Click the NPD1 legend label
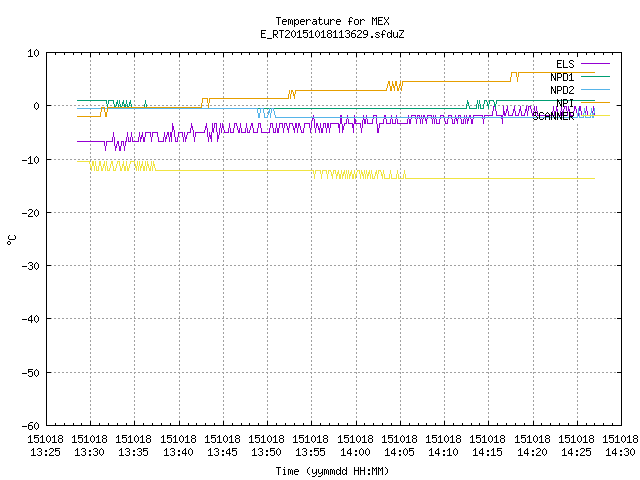 point(562,77)
